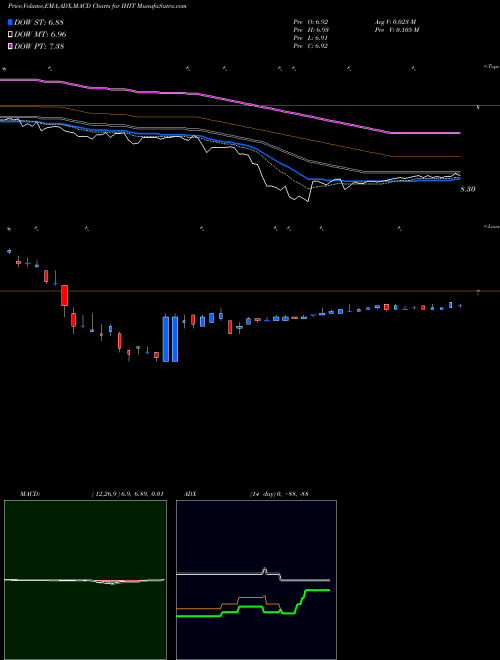Image resolution: width=500 pixels, height=660 pixels.
Task: Select the 'DOW ST: 6.88' legend text
Action: [x=39, y=22]
